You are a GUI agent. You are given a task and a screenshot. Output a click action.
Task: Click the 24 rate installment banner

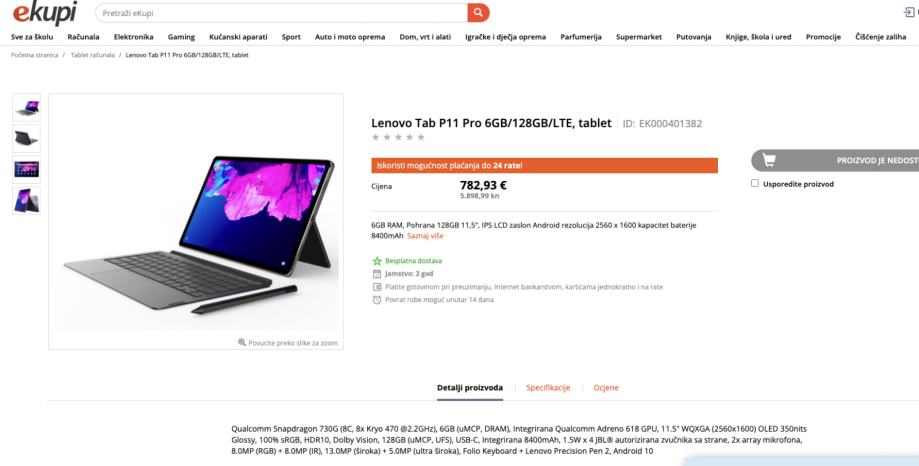pos(544,165)
